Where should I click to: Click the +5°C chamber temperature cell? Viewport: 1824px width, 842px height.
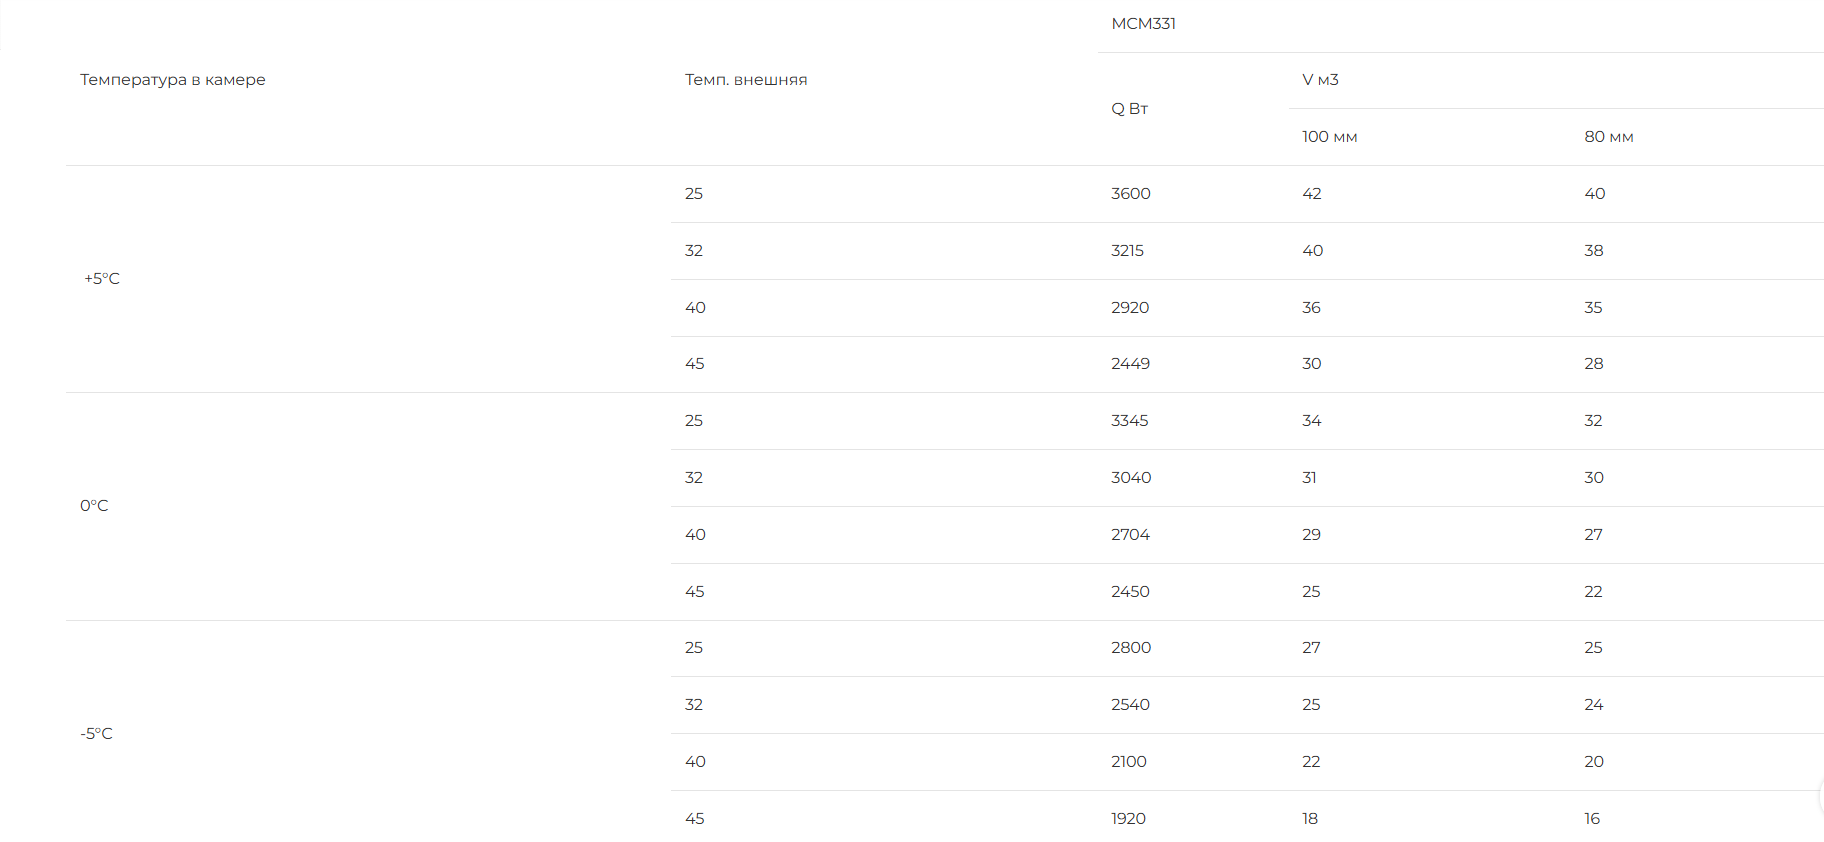102,278
